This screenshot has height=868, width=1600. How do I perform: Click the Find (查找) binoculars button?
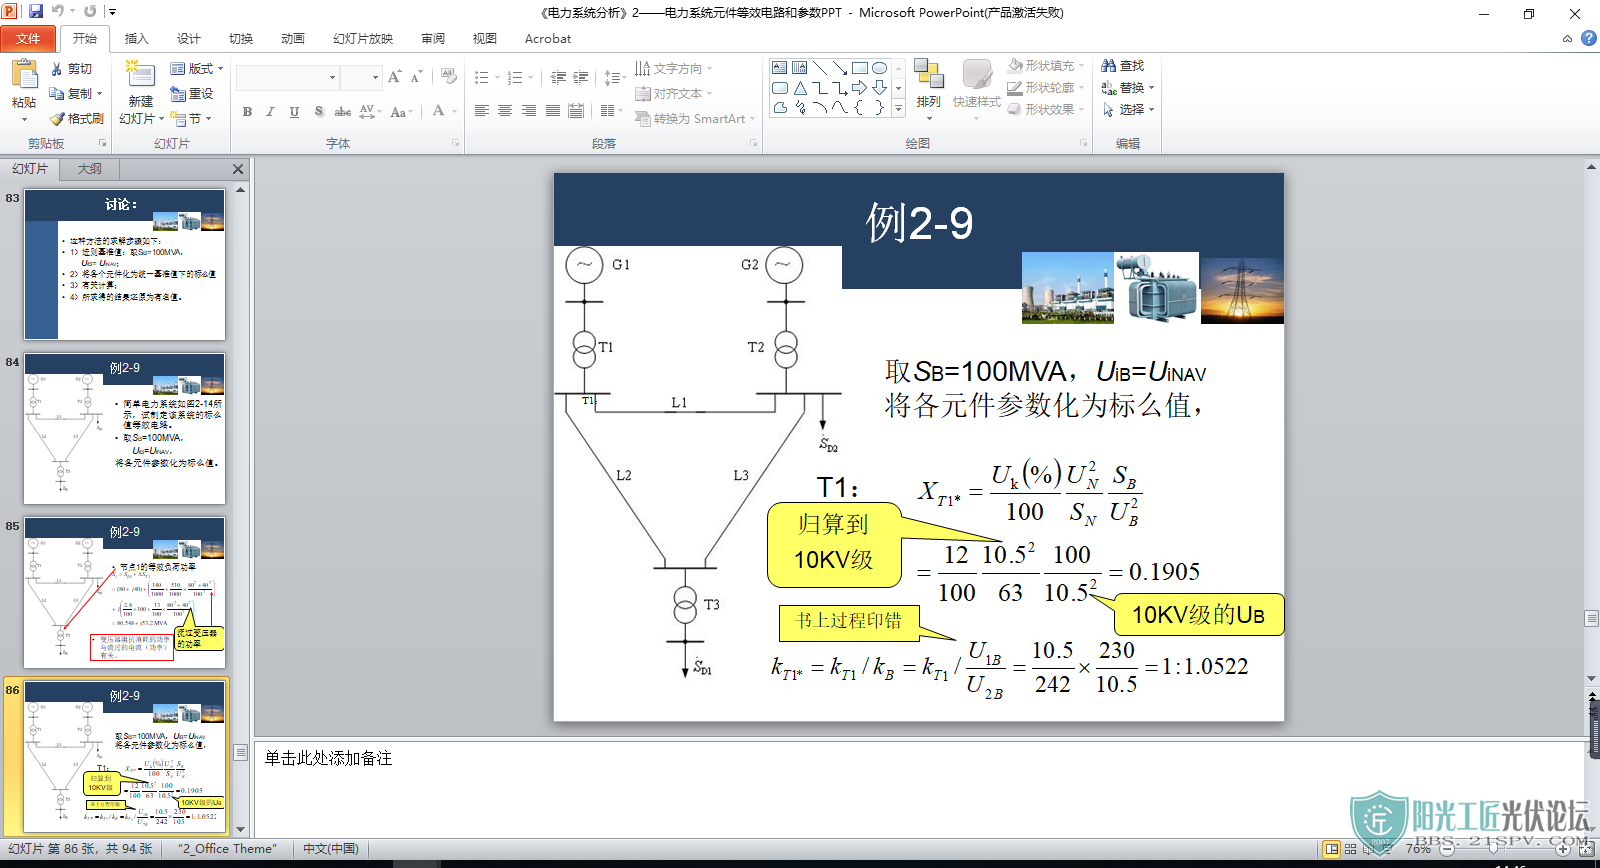point(1123,65)
